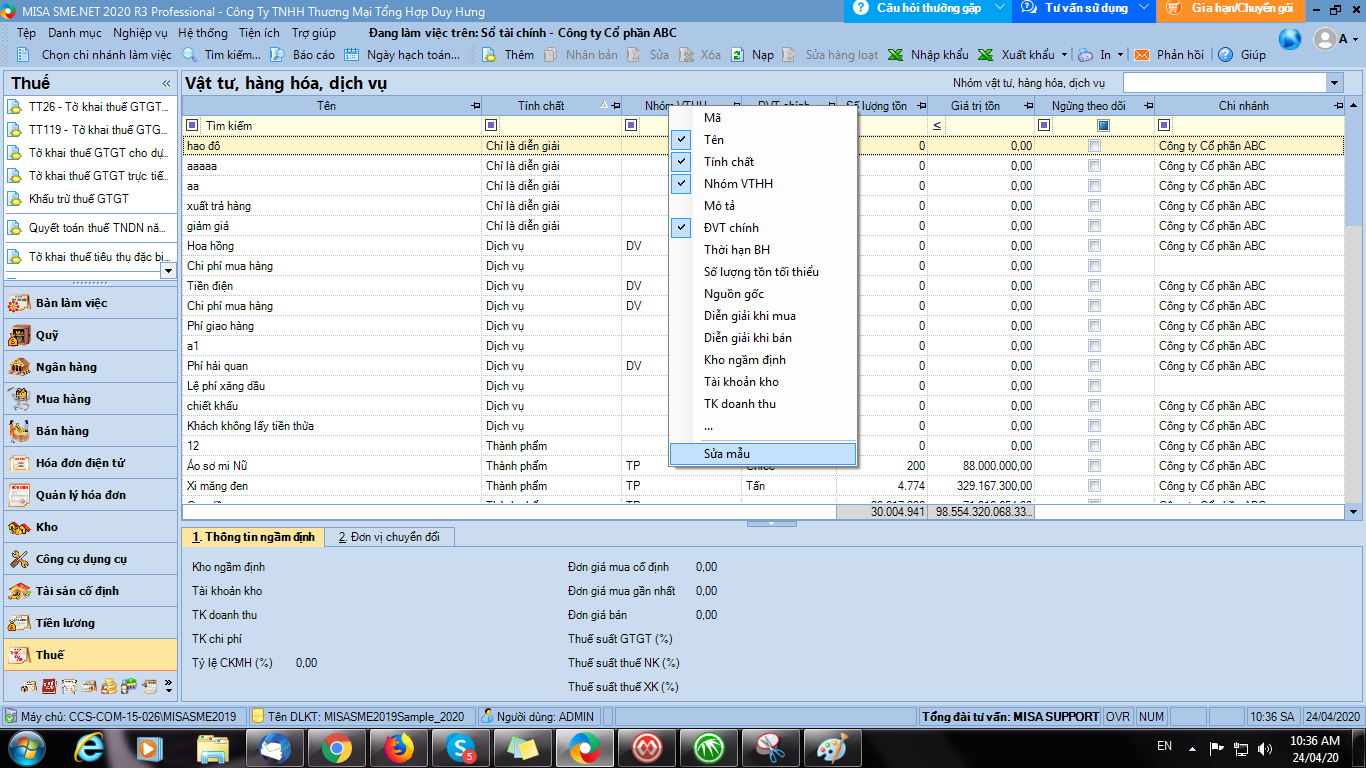The width and height of the screenshot is (1366, 768).
Task: Click the Phản hồi envelope icon
Action: [1141, 55]
